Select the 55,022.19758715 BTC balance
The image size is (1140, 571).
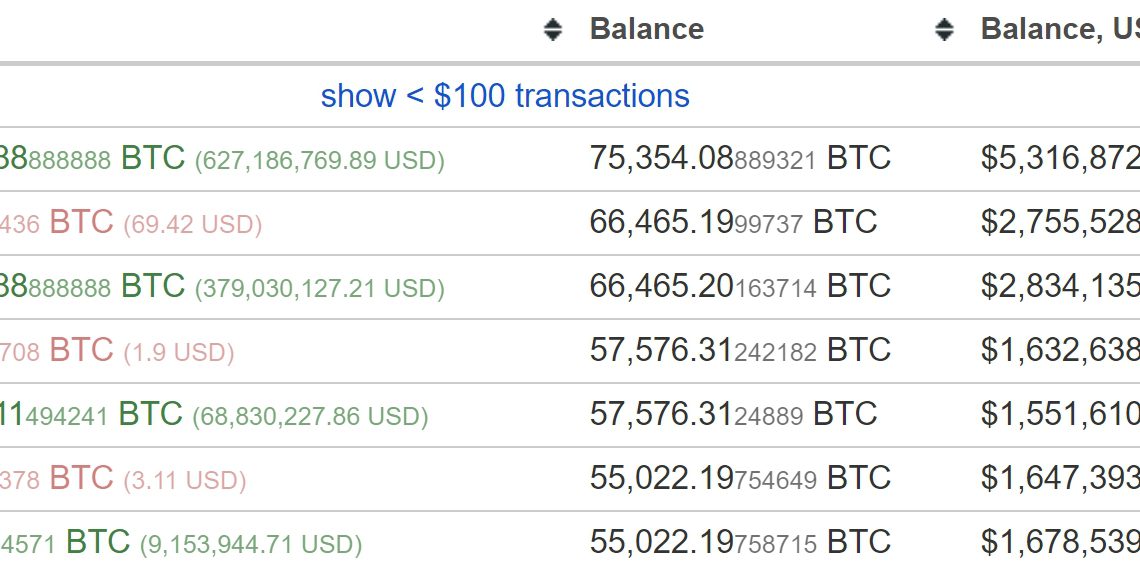(739, 543)
